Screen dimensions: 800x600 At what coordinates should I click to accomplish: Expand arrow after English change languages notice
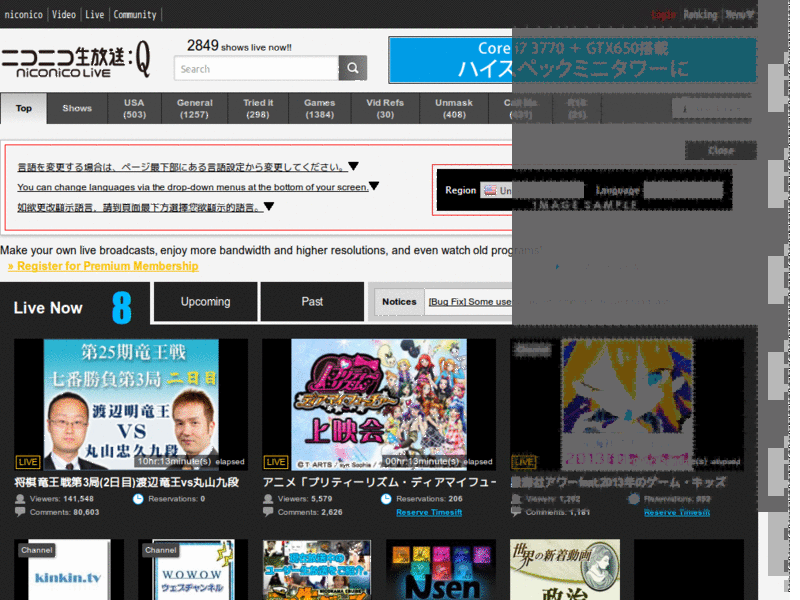click(x=374, y=186)
